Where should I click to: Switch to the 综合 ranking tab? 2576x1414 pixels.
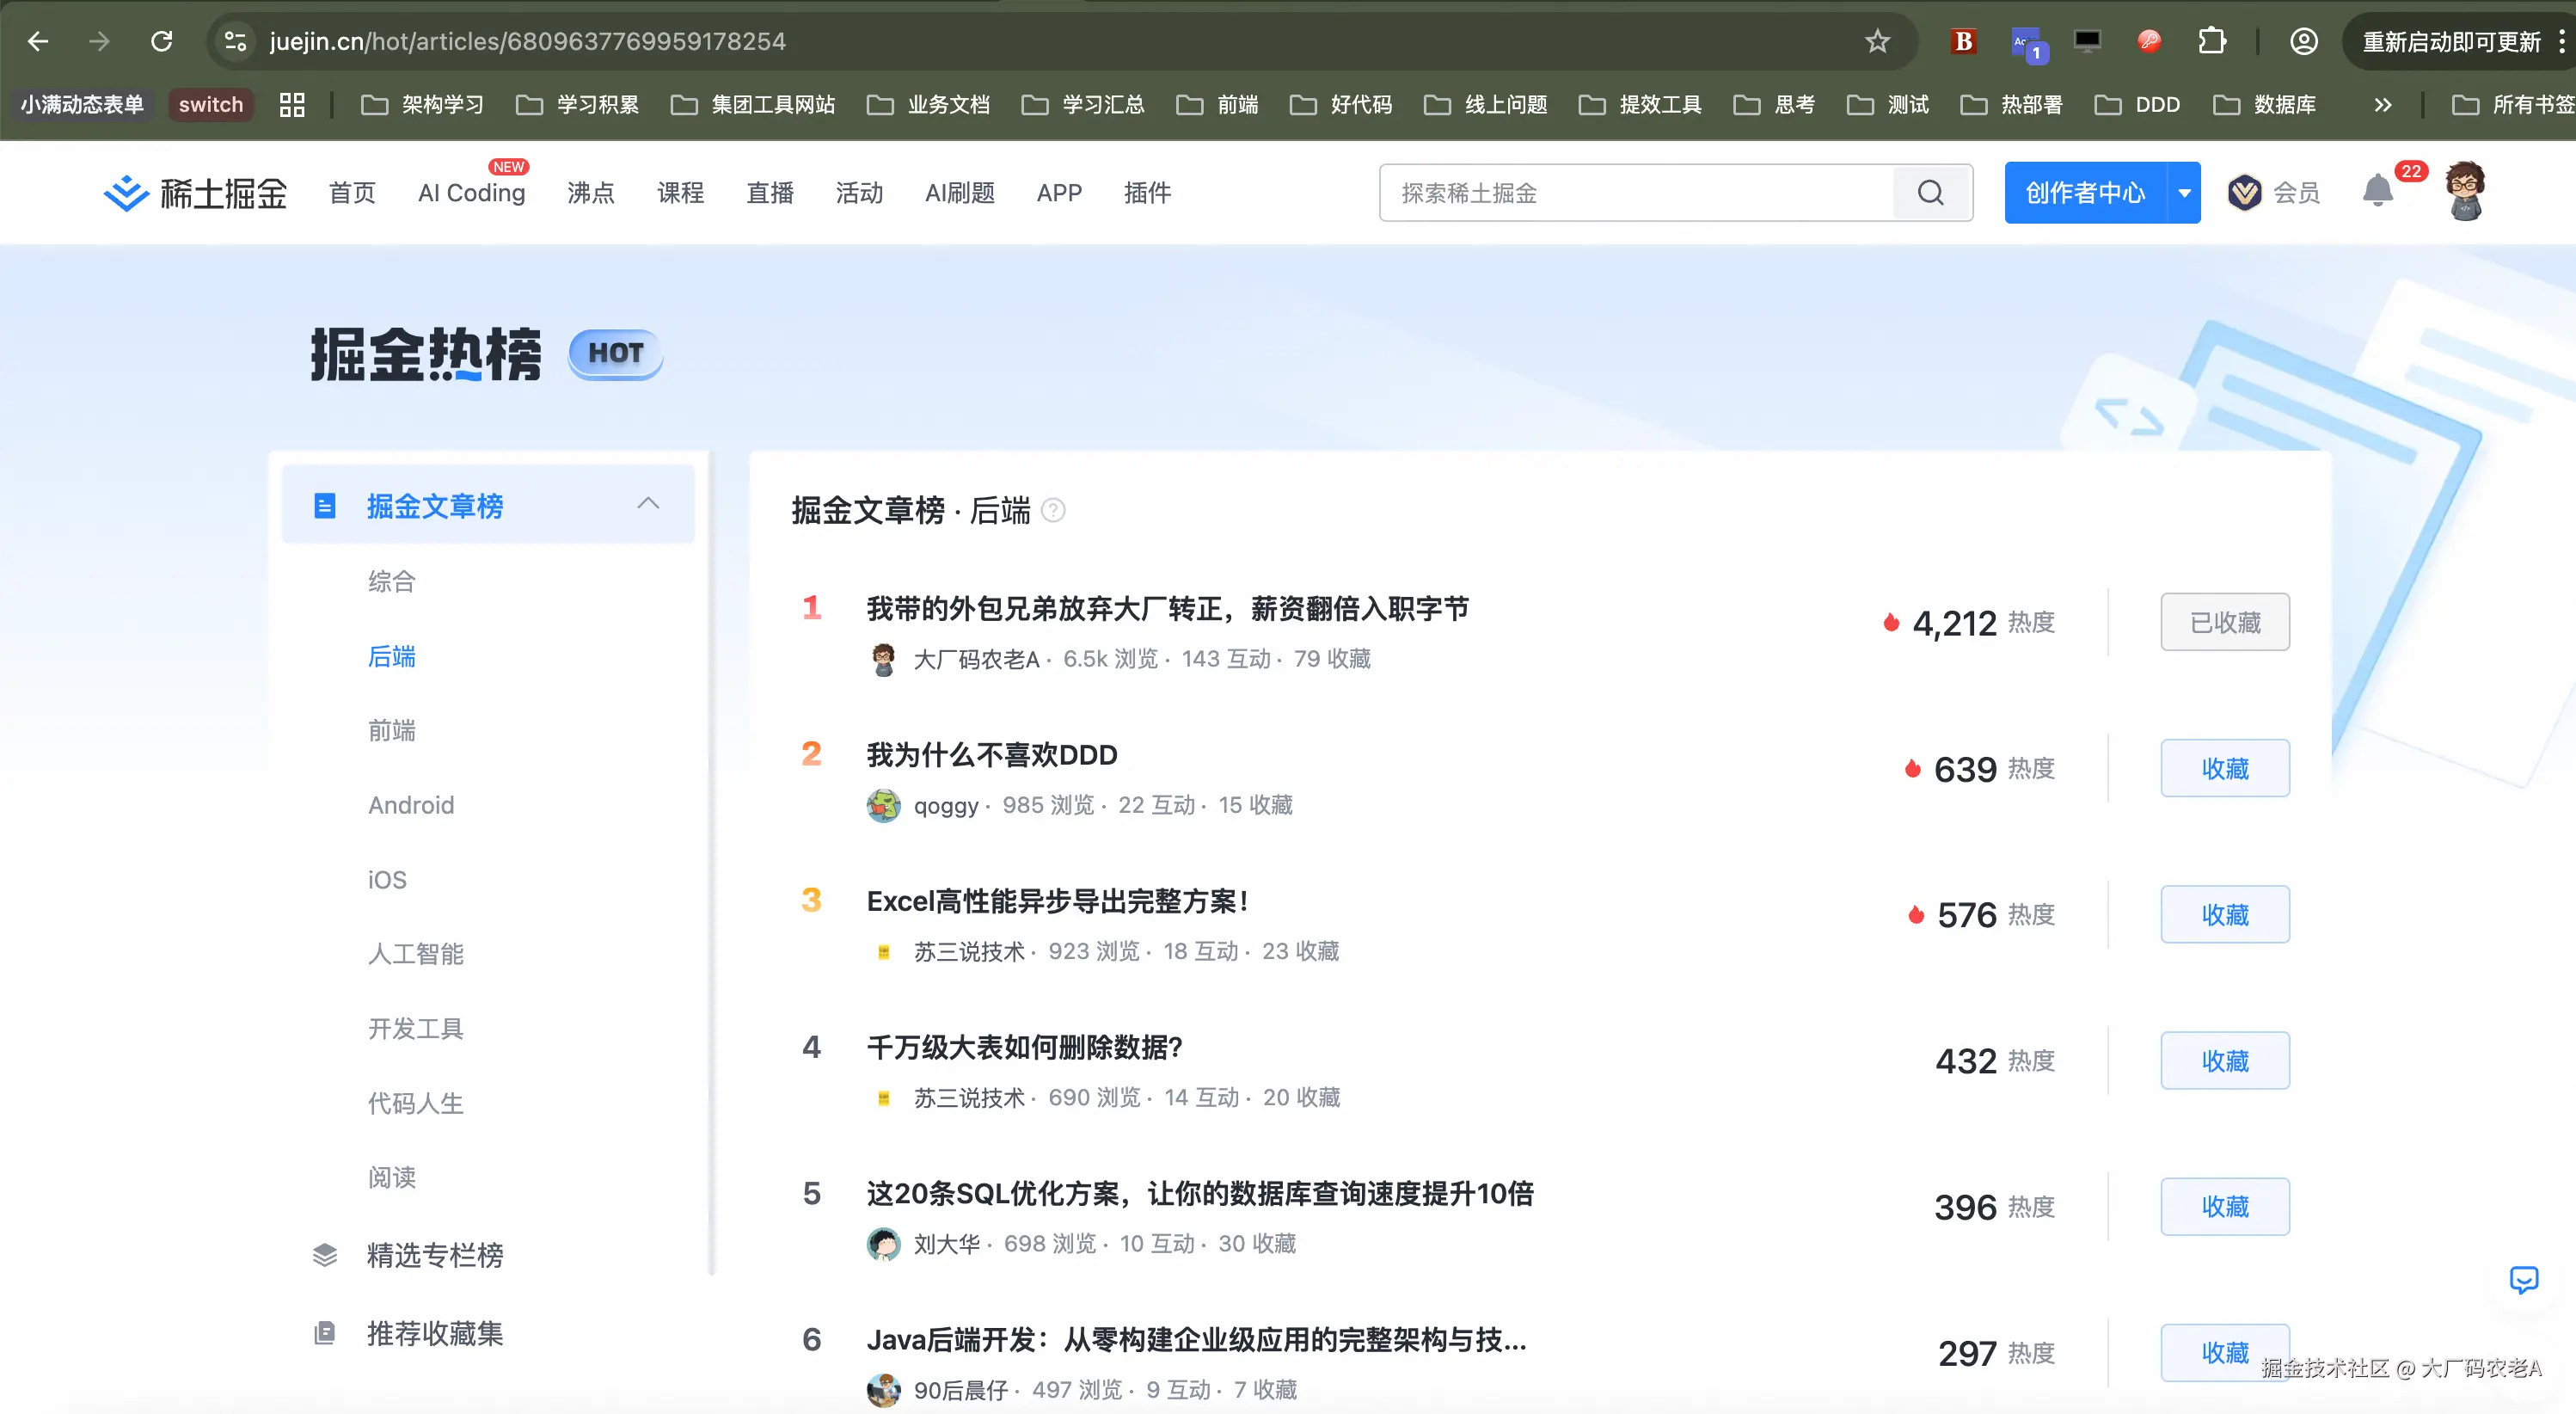pyautogui.click(x=393, y=580)
